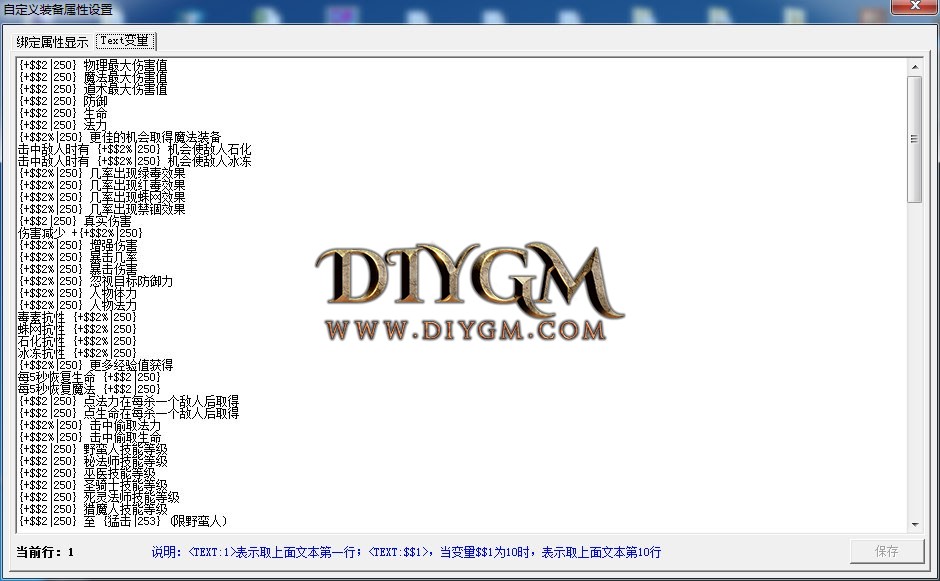Screen dimensions: 940x581
Task: Click the line 机会使敌人石化
Action: 135,149
